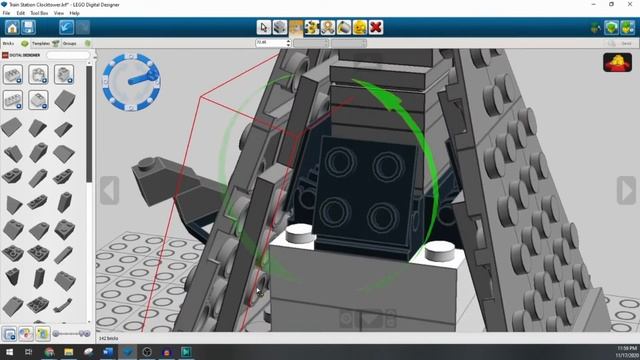
Task: Open the Tool Box menu
Action: pyautogui.click(x=39, y=13)
